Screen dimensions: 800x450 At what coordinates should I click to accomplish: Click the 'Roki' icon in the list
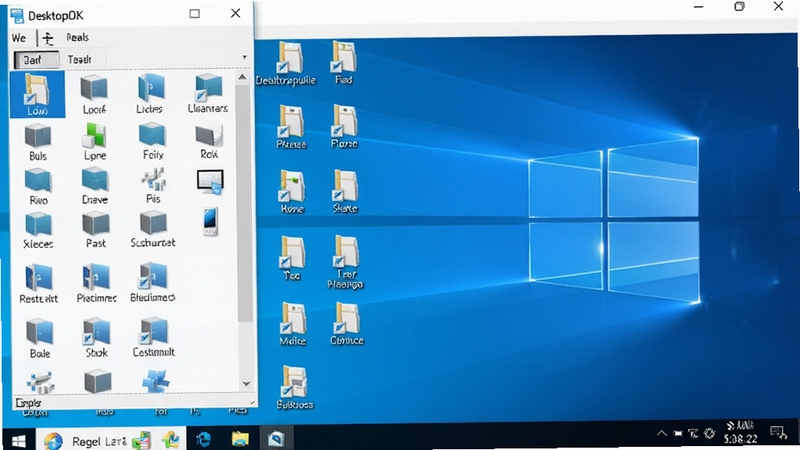click(209, 142)
